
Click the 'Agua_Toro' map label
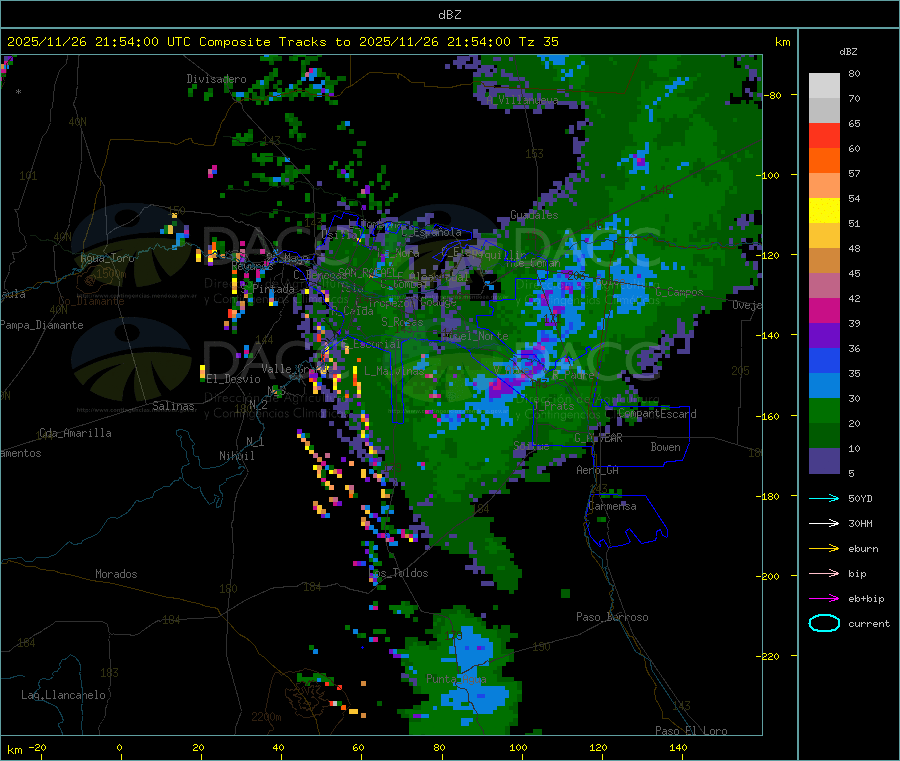tap(107, 258)
